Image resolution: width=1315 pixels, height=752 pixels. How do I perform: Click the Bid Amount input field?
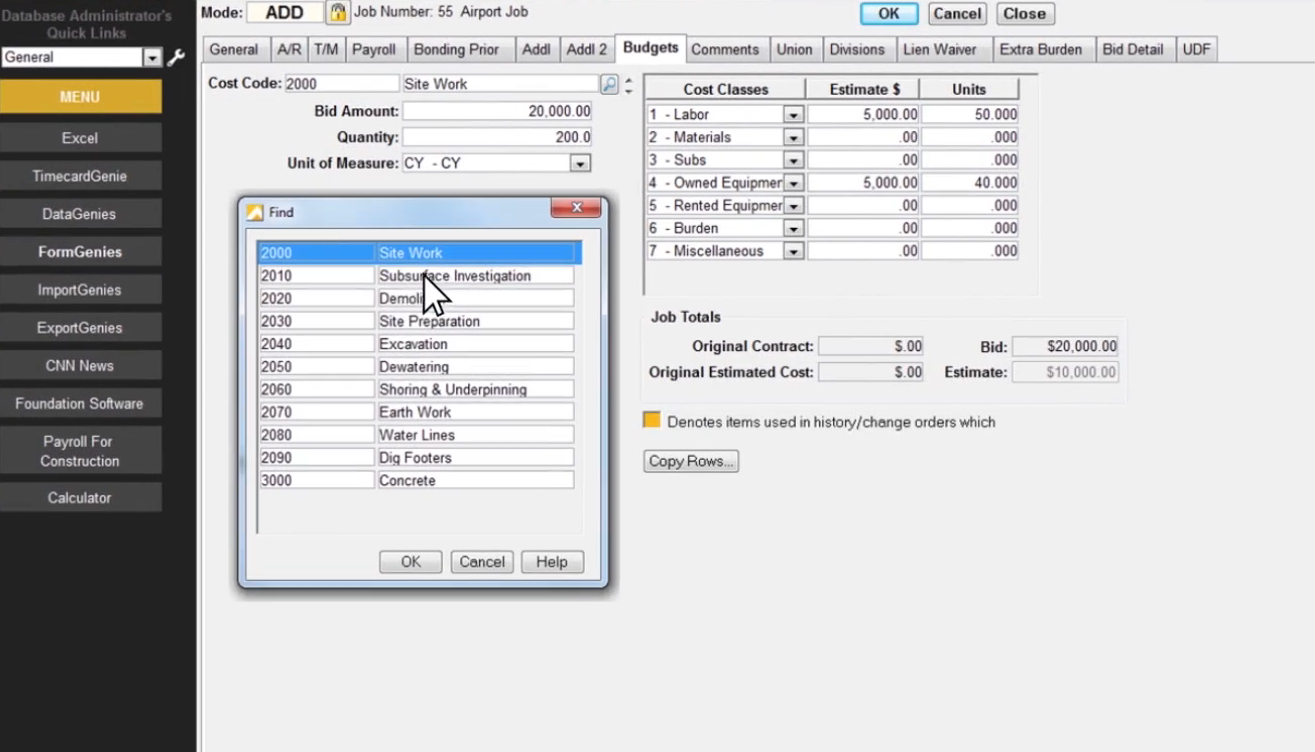[497, 110]
